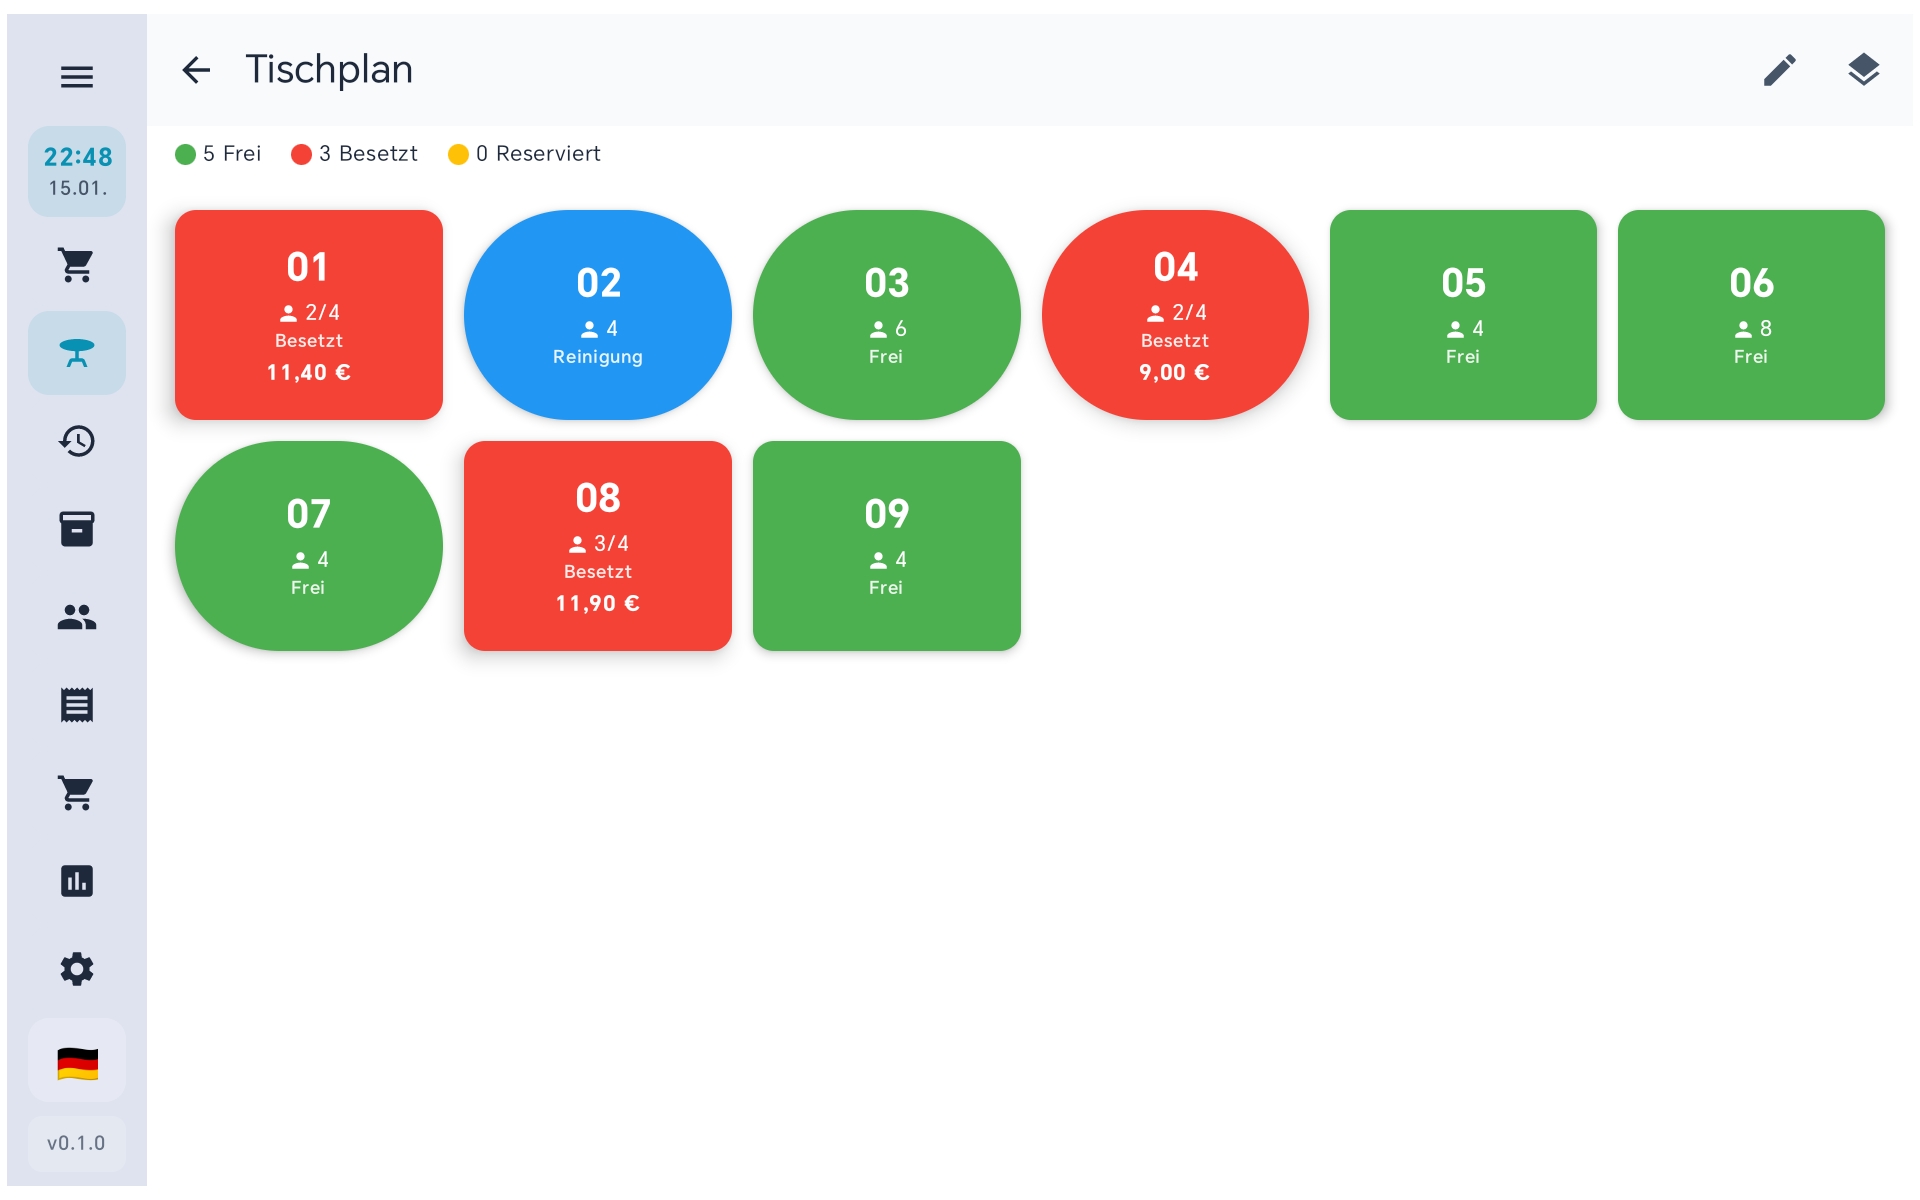Open table 02 currently in Reinigung
The width and height of the screenshot is (1920, 1200).
click(597, 314)
